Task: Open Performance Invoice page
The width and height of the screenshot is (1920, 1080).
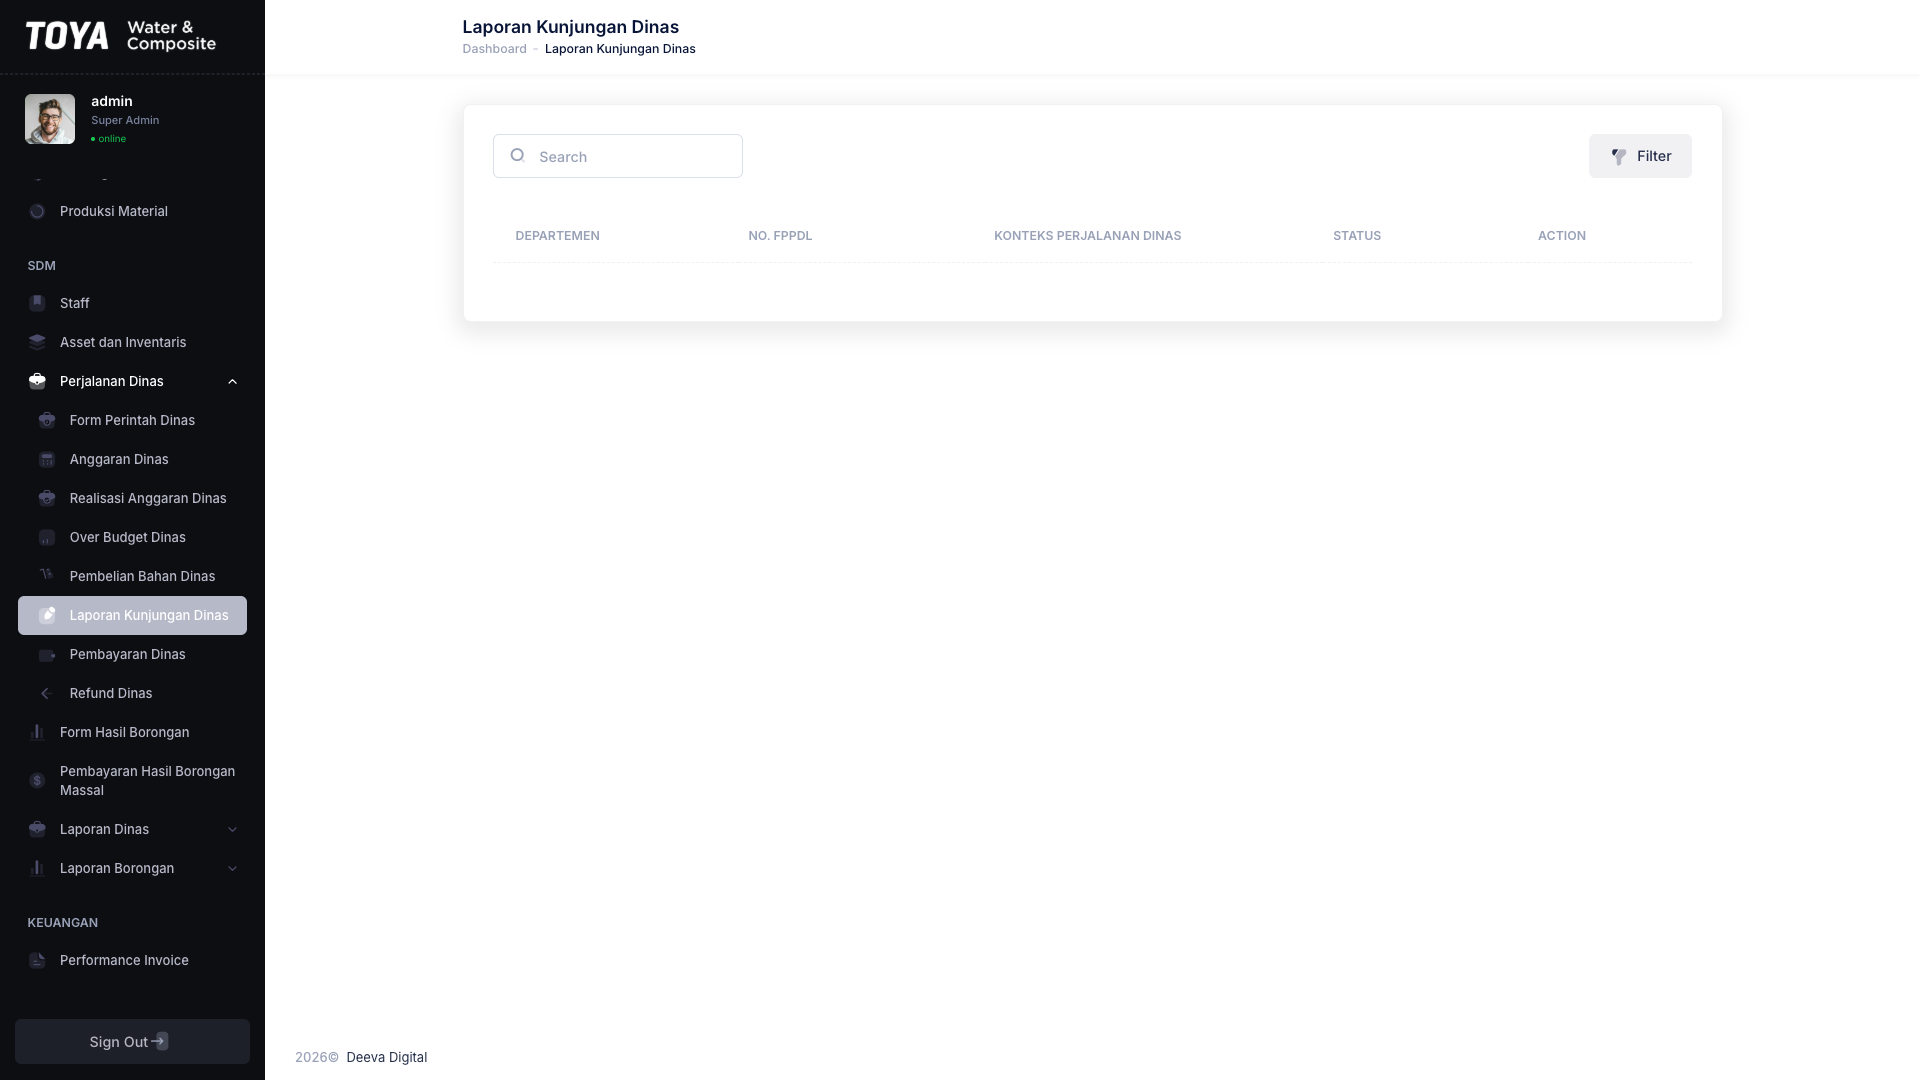Action: (132, 960)
